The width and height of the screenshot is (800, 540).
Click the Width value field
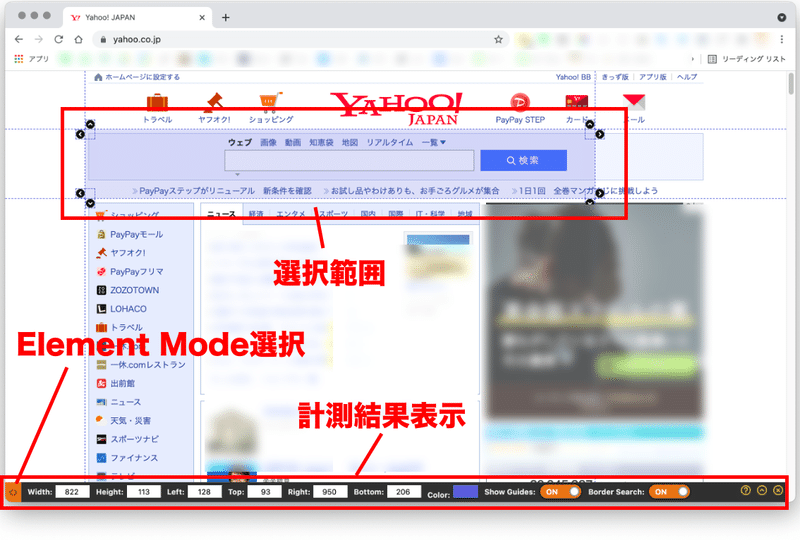coord(72,492)
